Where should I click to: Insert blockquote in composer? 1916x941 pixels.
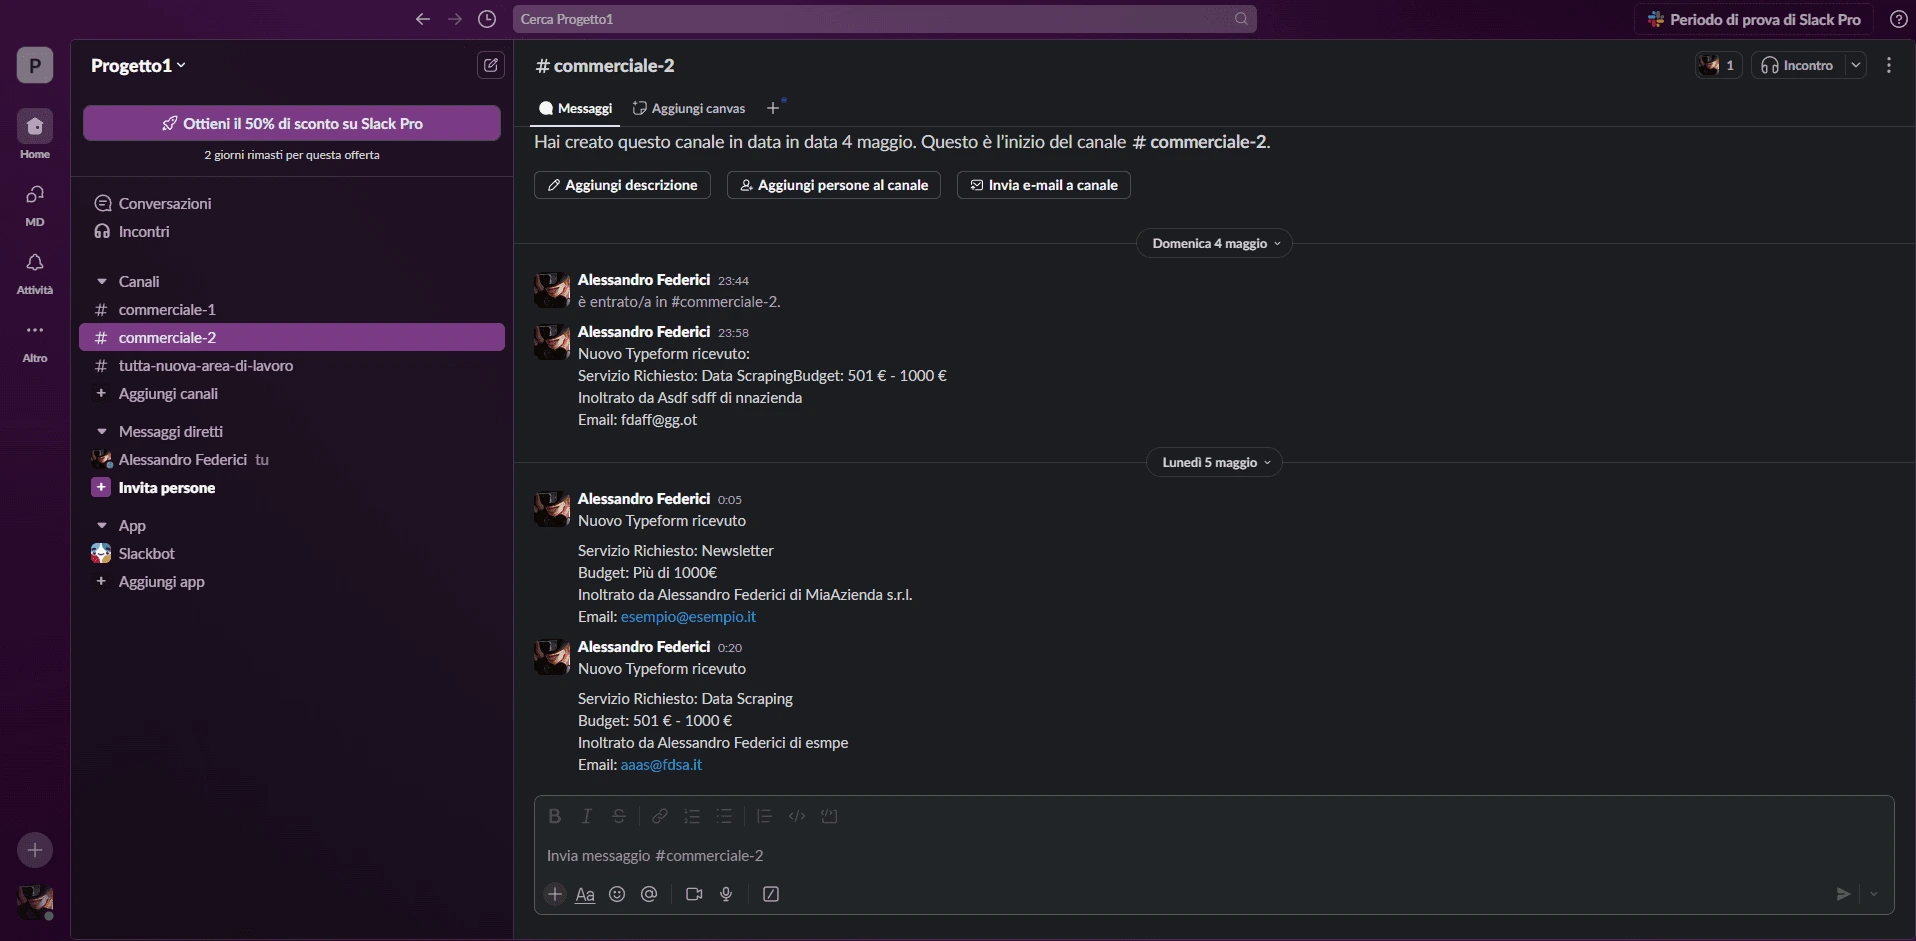point(765,817)
